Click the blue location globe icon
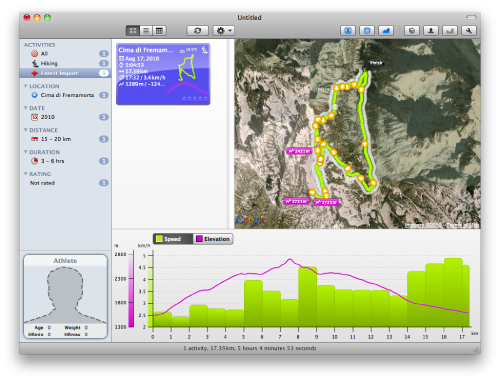Screen dimensions: 500x381 click(x=34, y=95)
